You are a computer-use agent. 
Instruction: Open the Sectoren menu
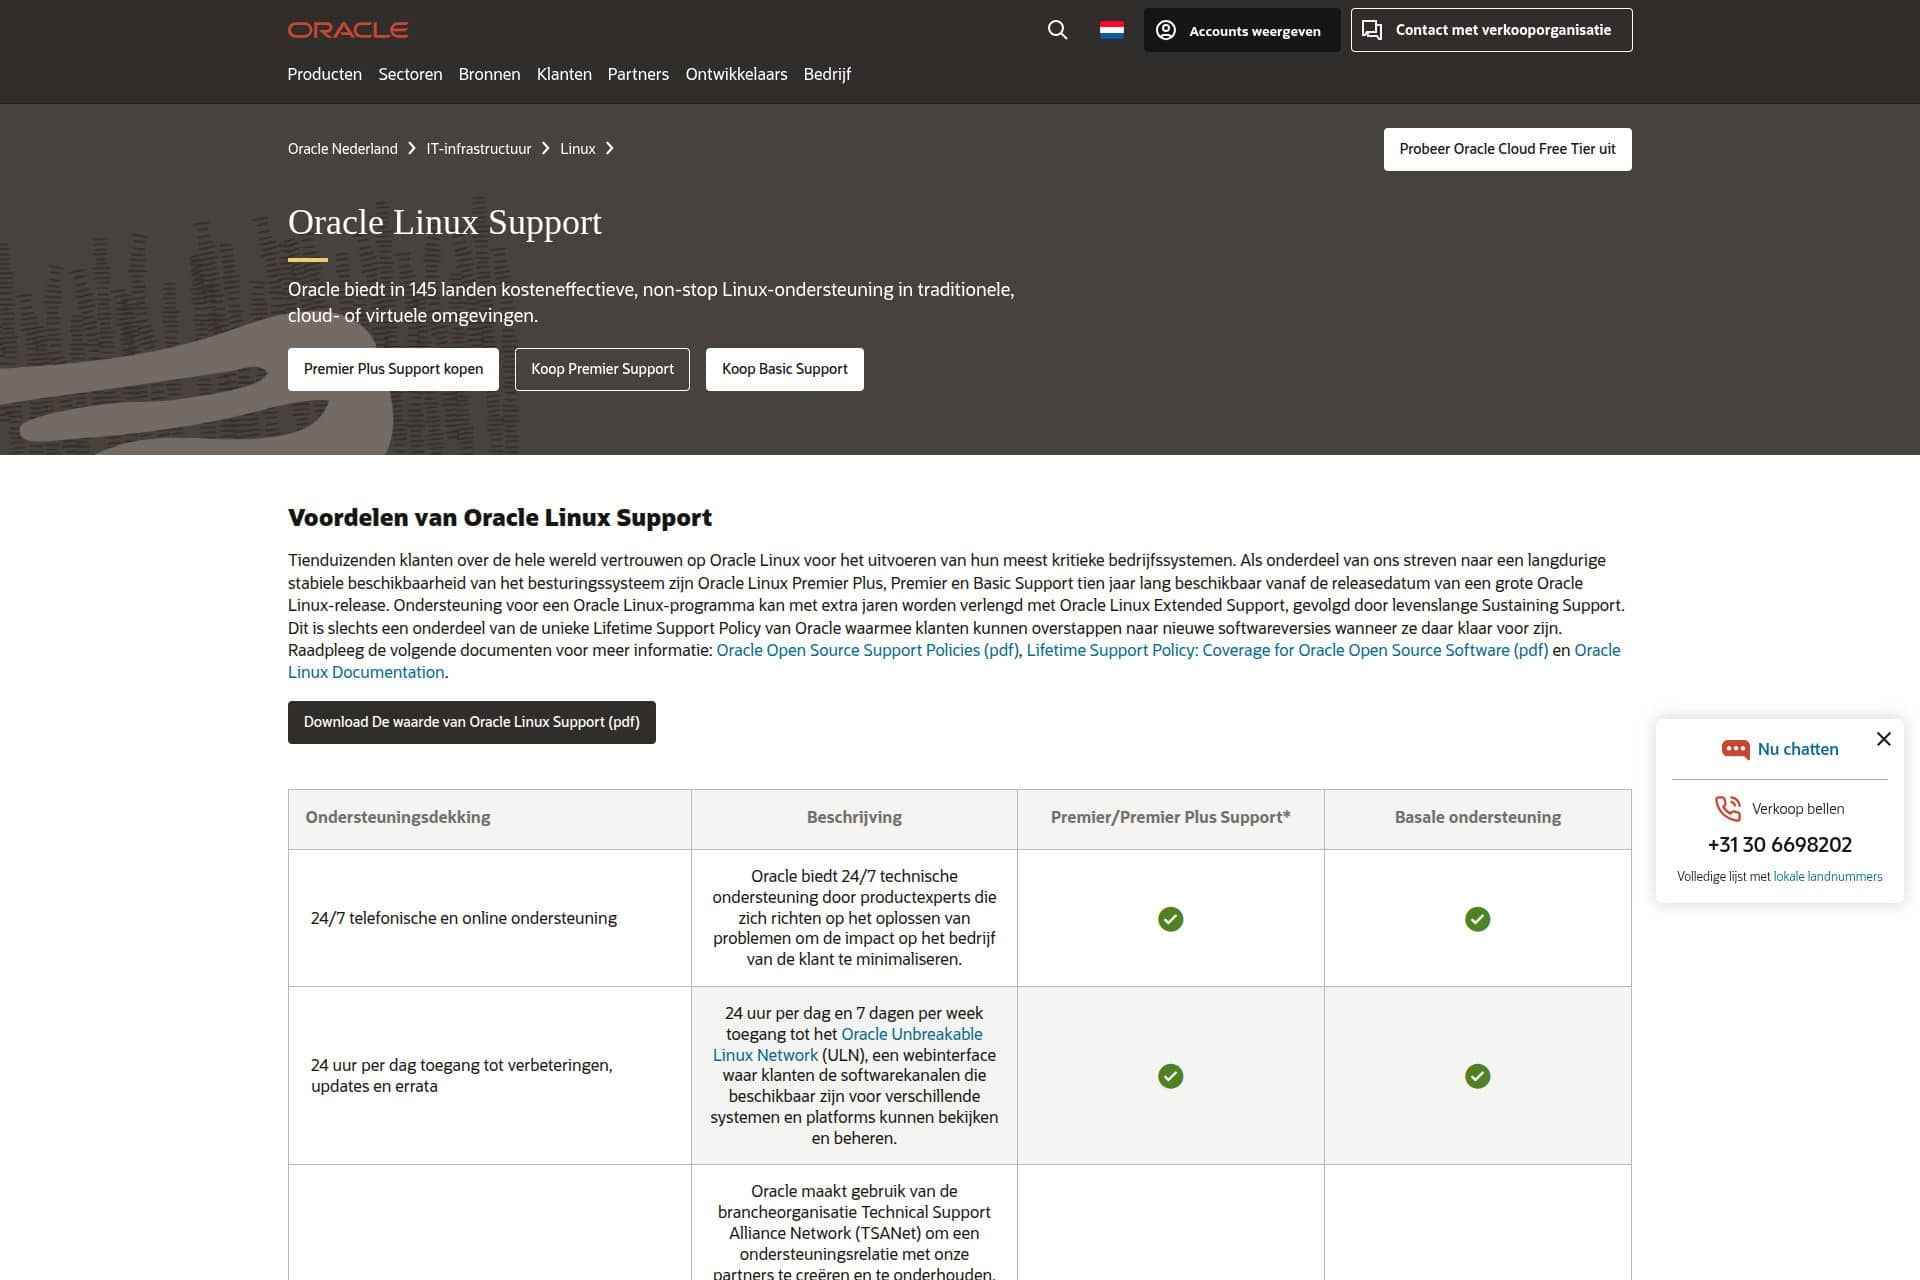(x=410, y=74)
